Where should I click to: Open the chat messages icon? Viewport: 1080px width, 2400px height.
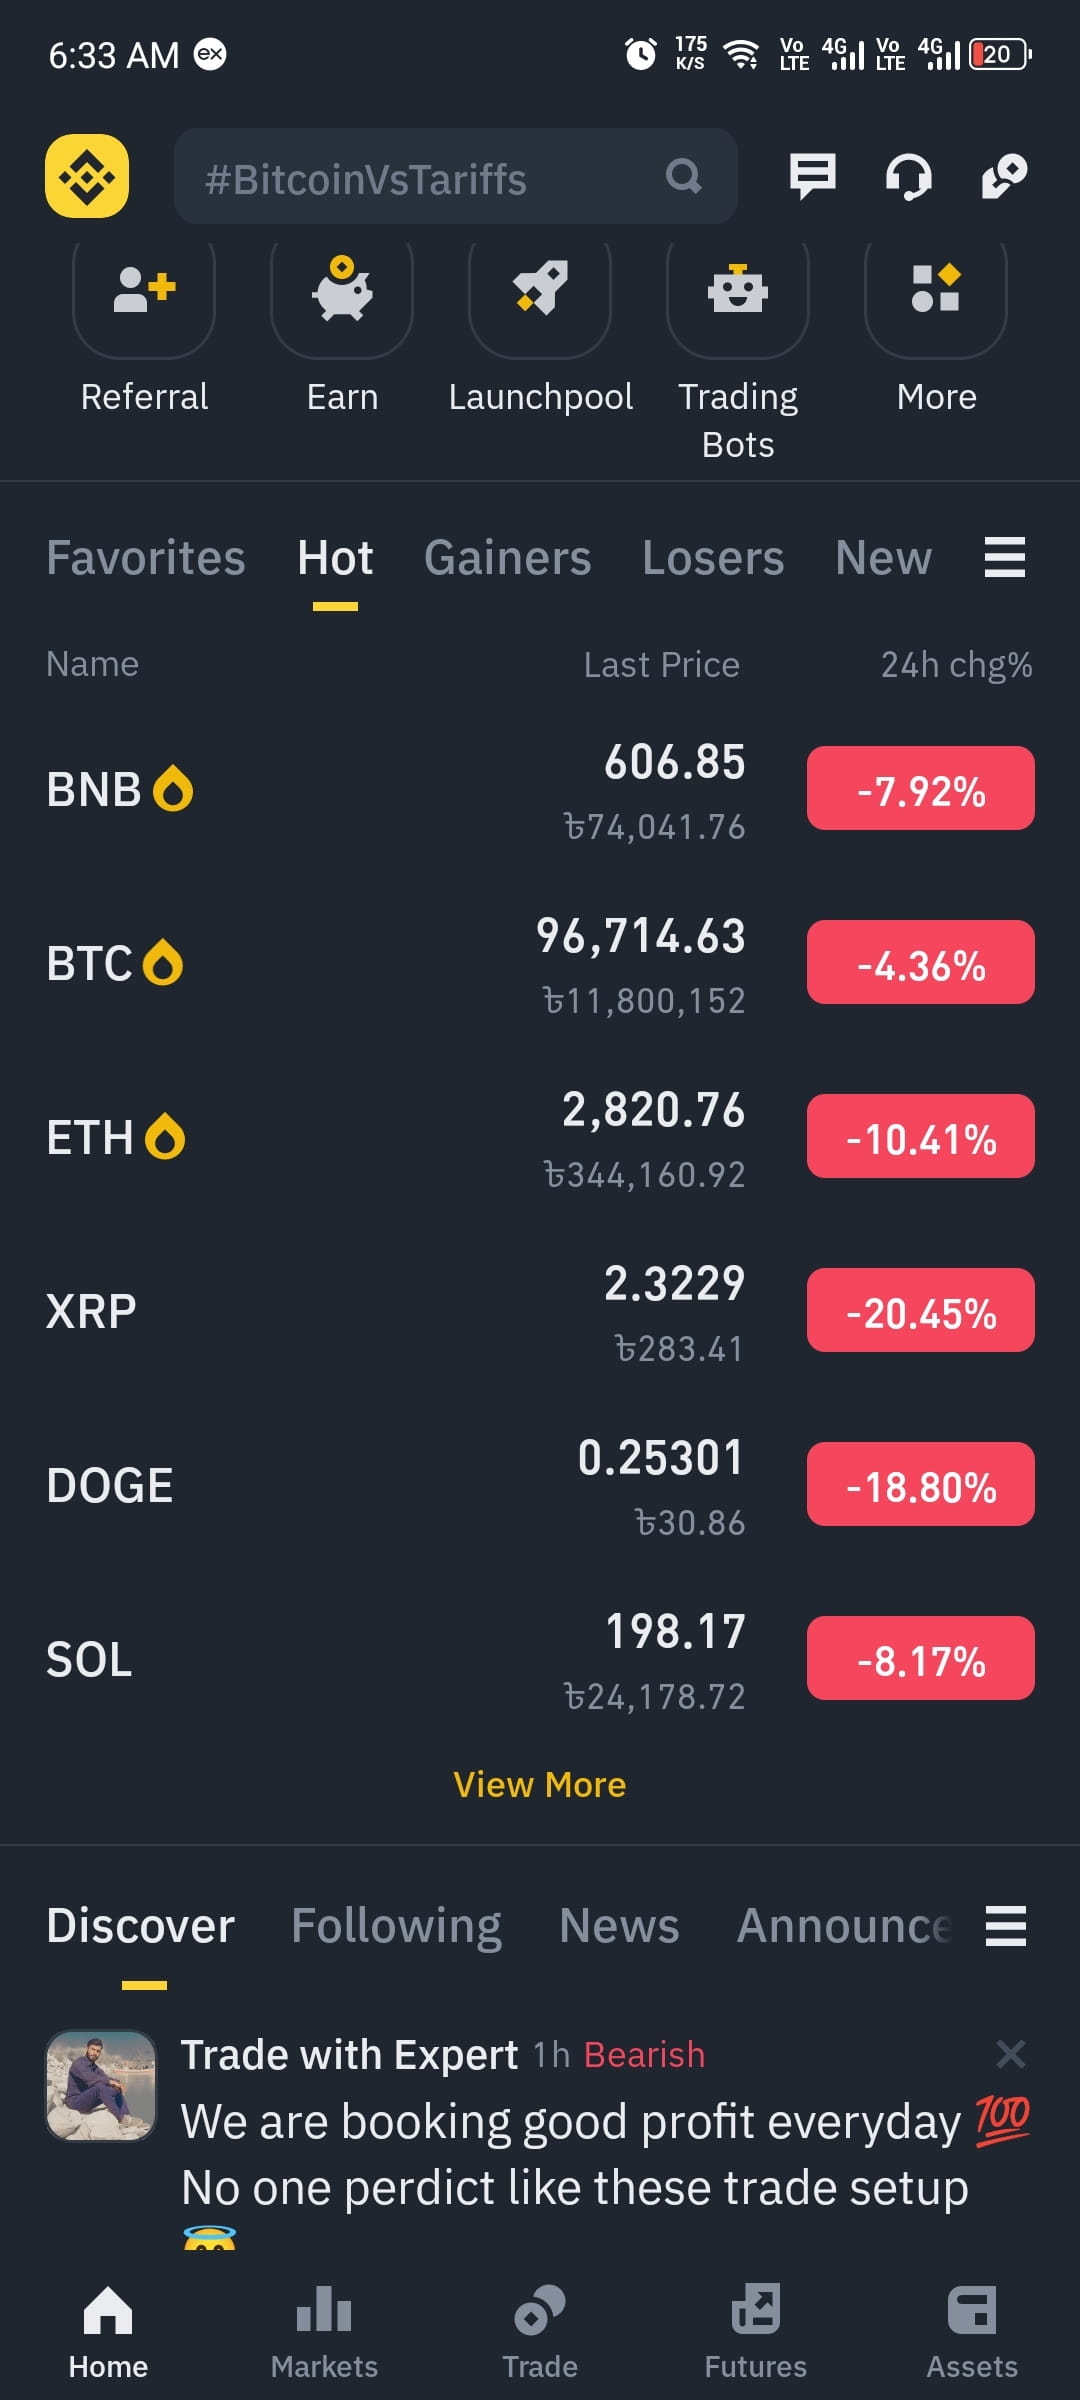(812, 176)
